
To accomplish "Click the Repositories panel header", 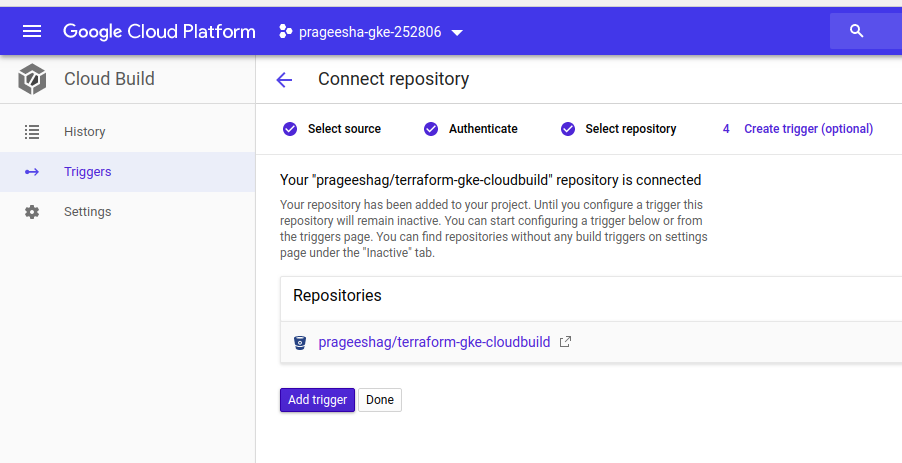I will pyautogui.click(x=591, y=299).
